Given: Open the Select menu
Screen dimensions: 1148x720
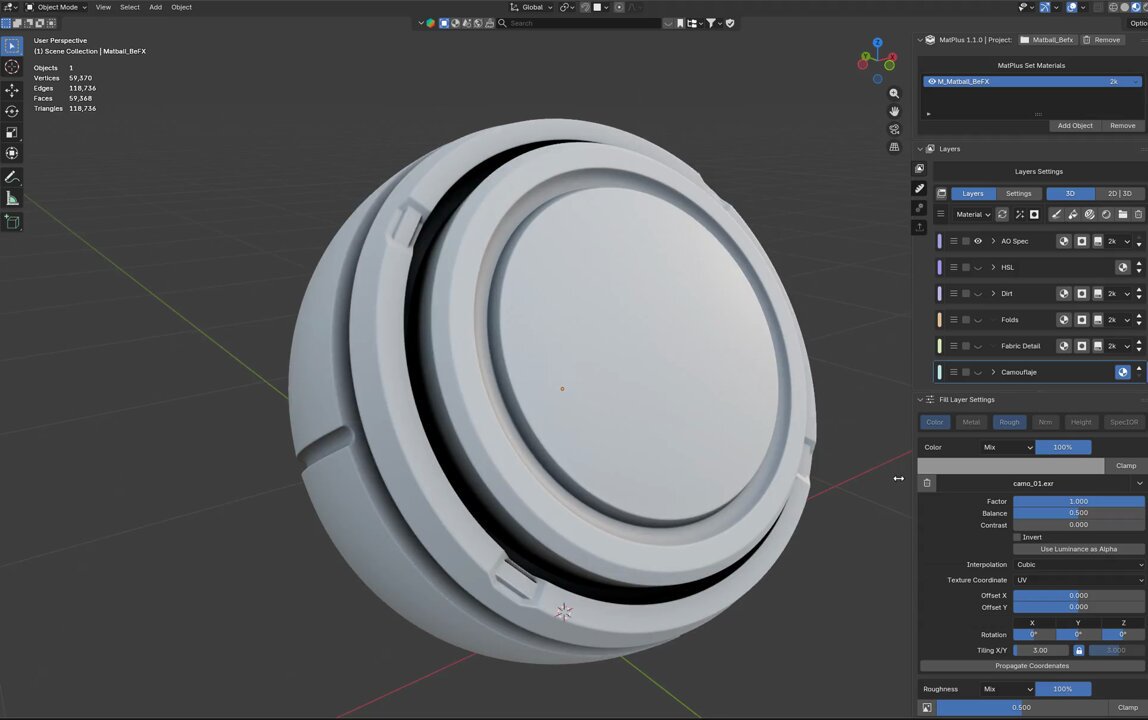Looking at the screenshot, I should tap(130, 7).
